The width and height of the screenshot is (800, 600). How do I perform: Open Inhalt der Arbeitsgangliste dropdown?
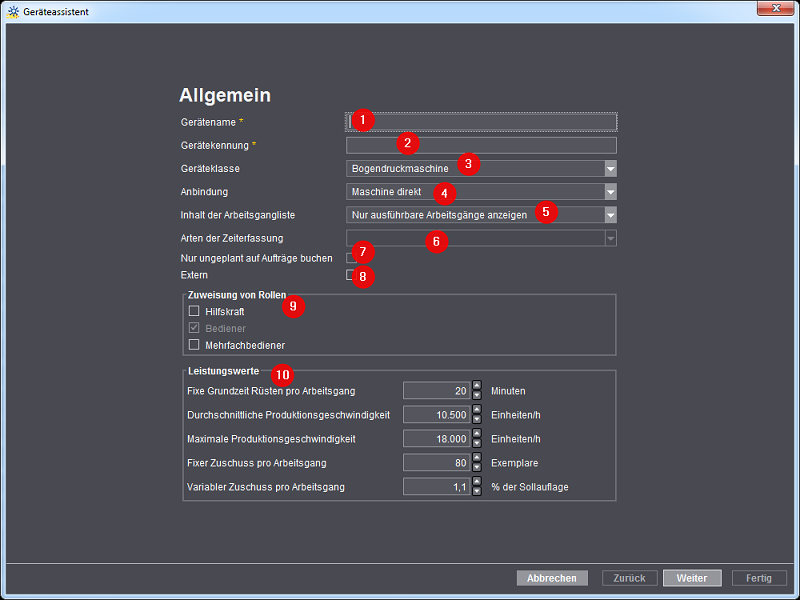click(x=610, y=214)
